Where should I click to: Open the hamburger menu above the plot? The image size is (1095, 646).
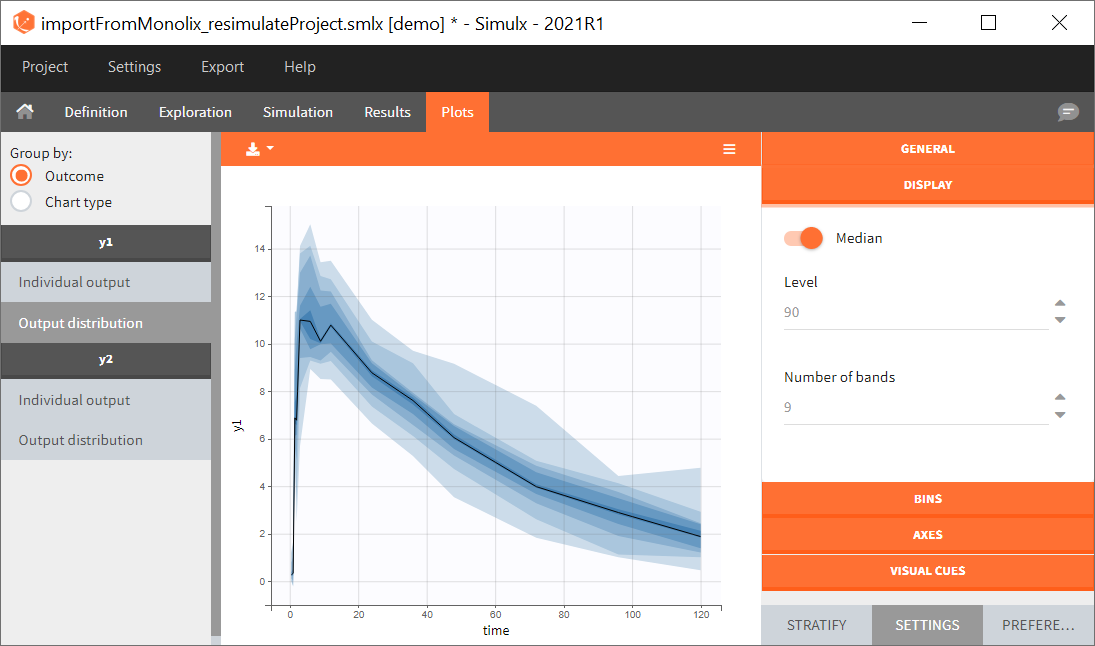point(729,149)
